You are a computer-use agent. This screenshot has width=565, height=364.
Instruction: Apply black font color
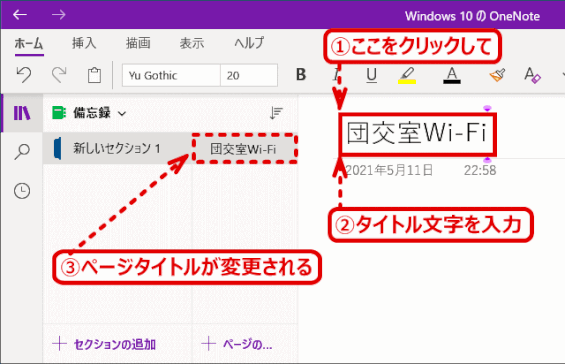452,75
